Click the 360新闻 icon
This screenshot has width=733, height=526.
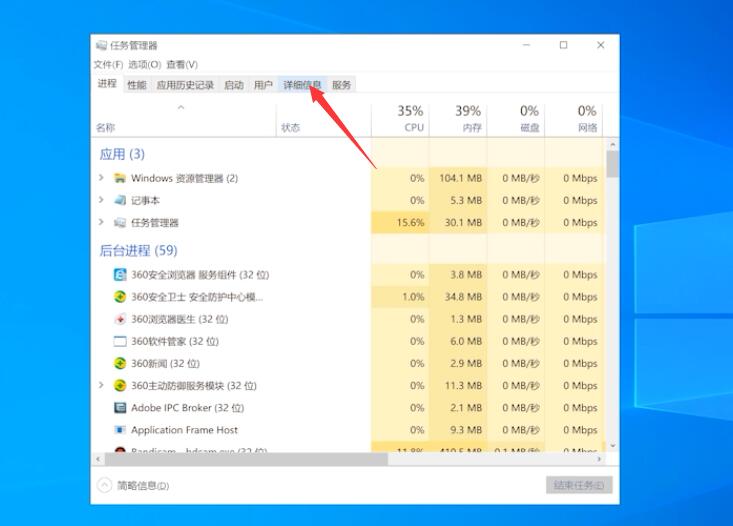[120, 363]
